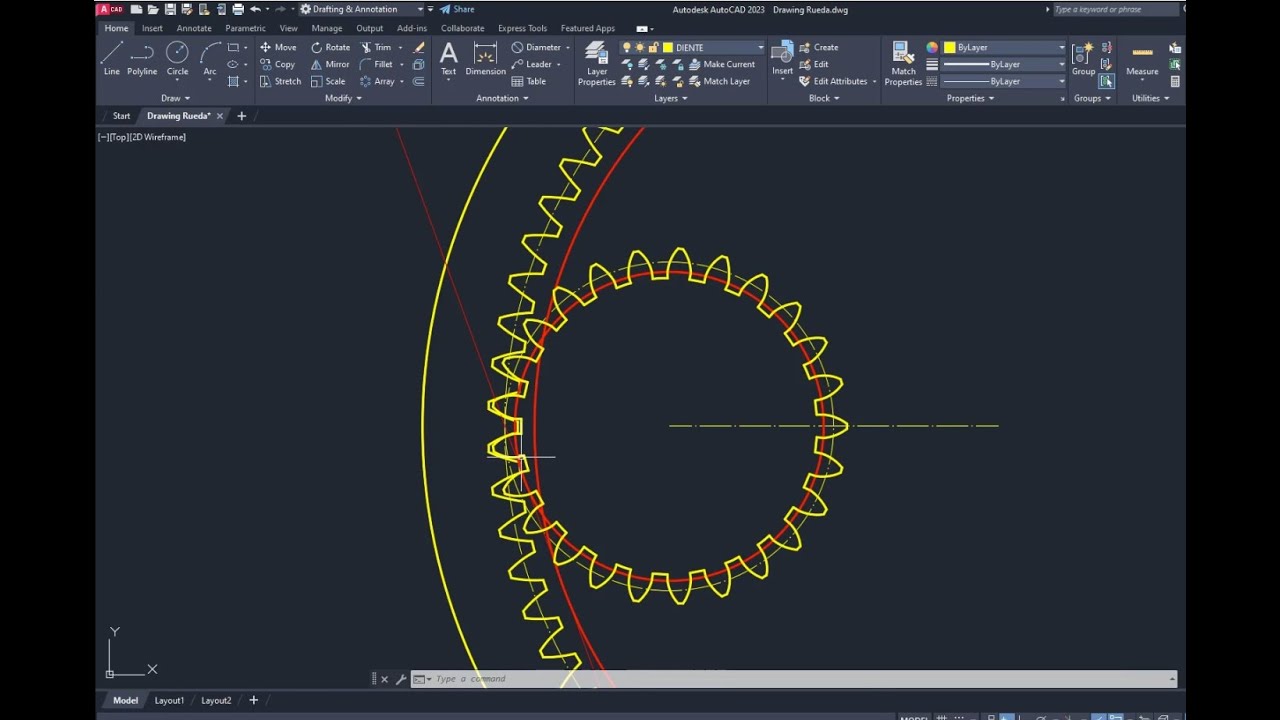
Task: Choose the Stretch command
Action: pyautogui.click(x=280, y=81)
